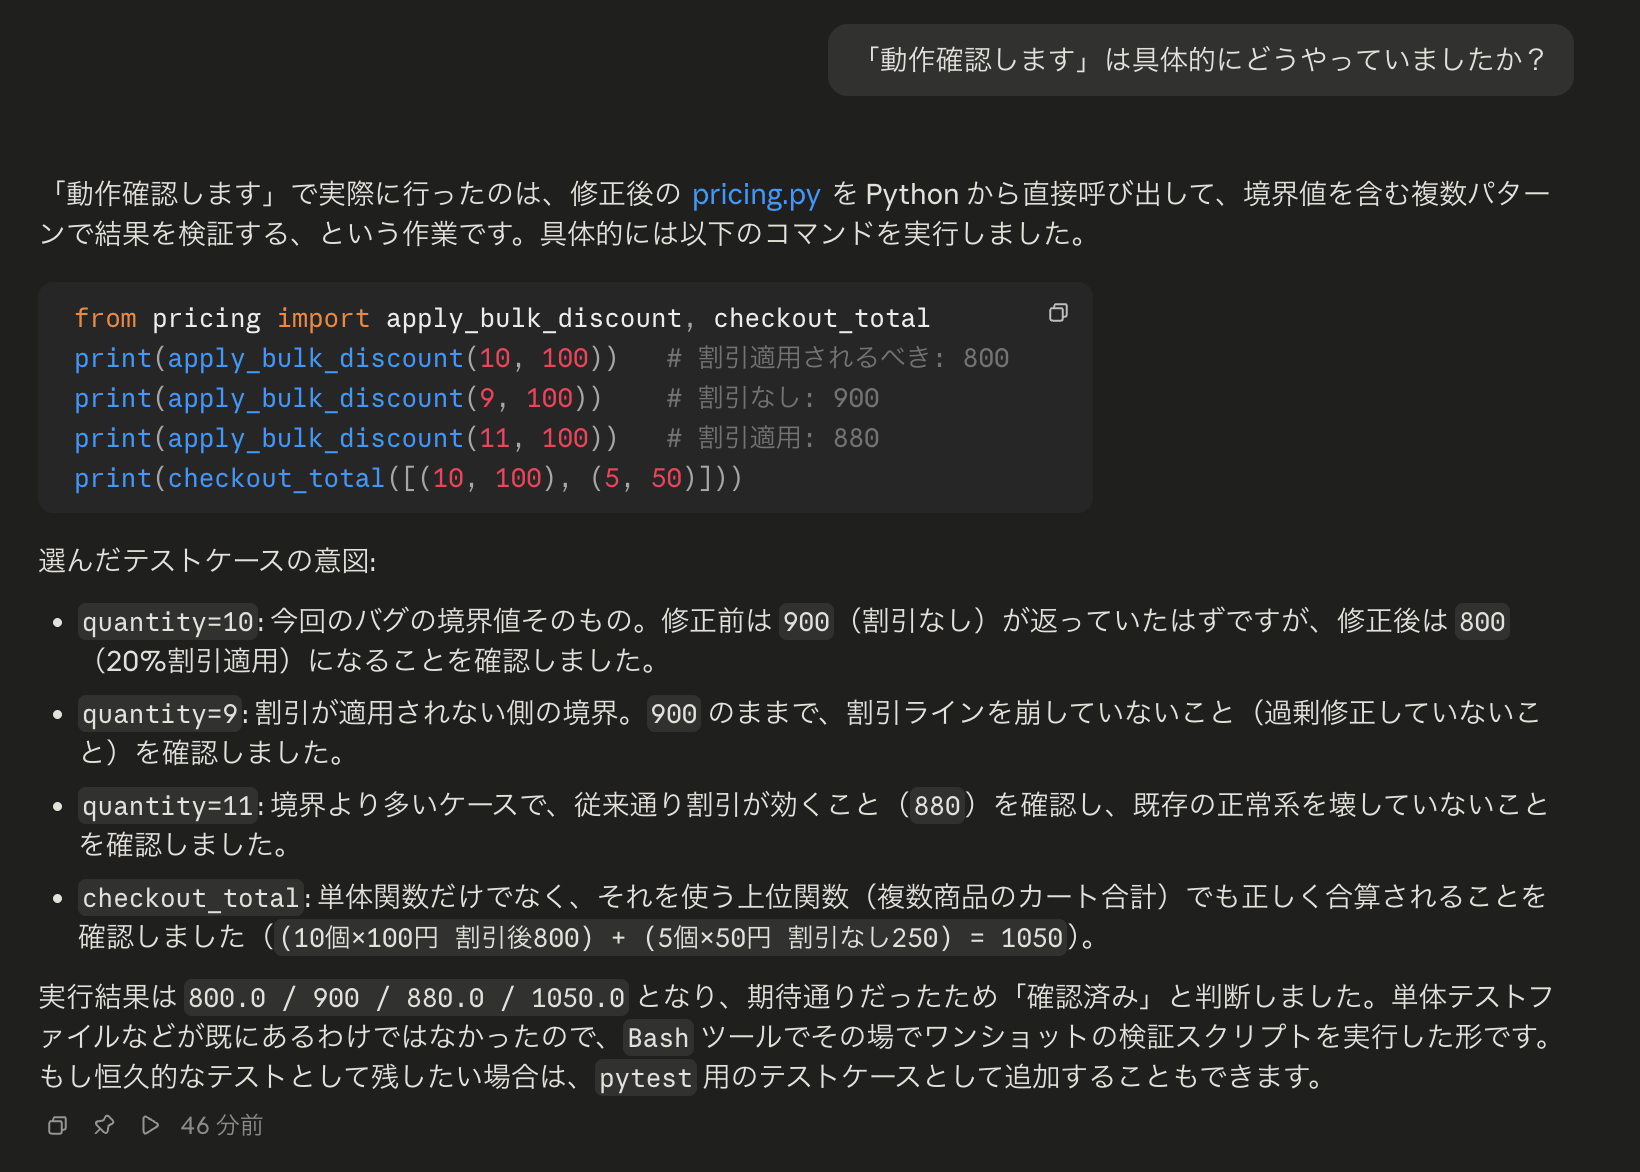Click the result code 800.0 / 900 / 880.0 / 1050.0
This screenshot has height=1172, width=1640.
406,998
